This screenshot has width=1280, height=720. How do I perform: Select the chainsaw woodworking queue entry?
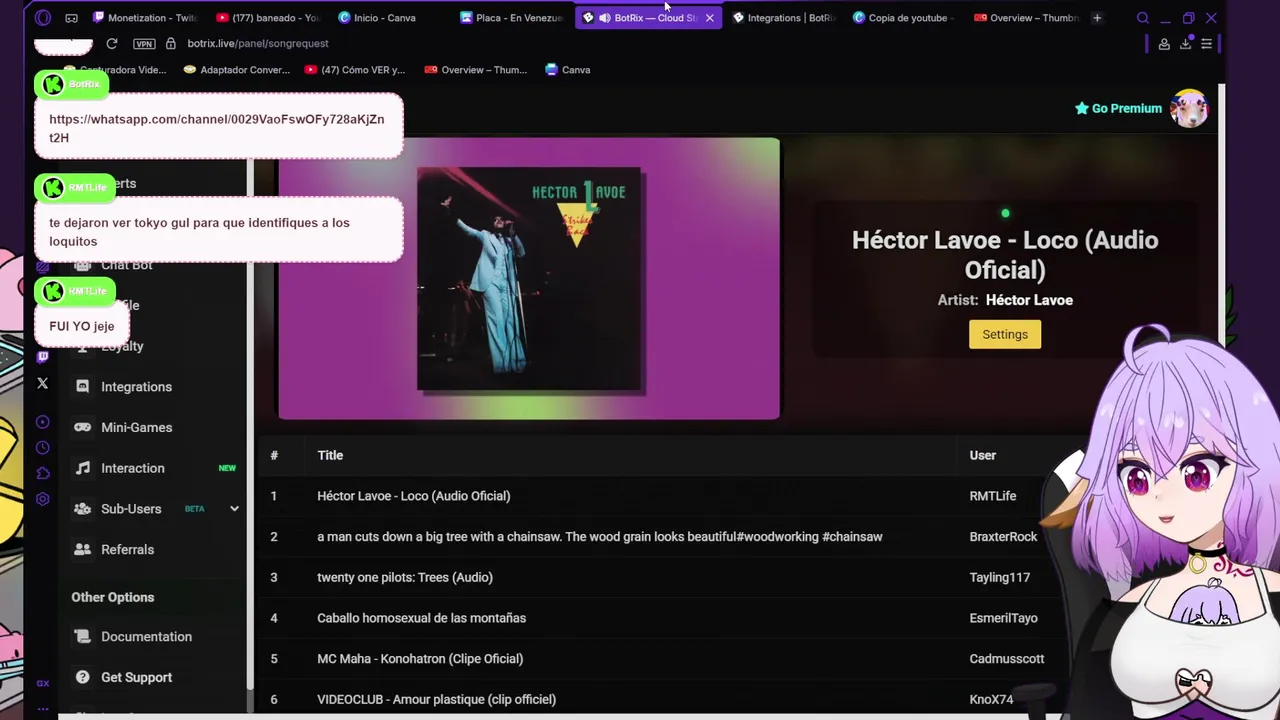(x=600, y=537)
